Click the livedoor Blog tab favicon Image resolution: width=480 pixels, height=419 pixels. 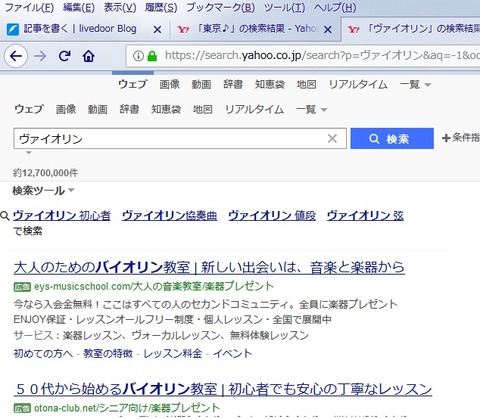(x=13, y=29)
